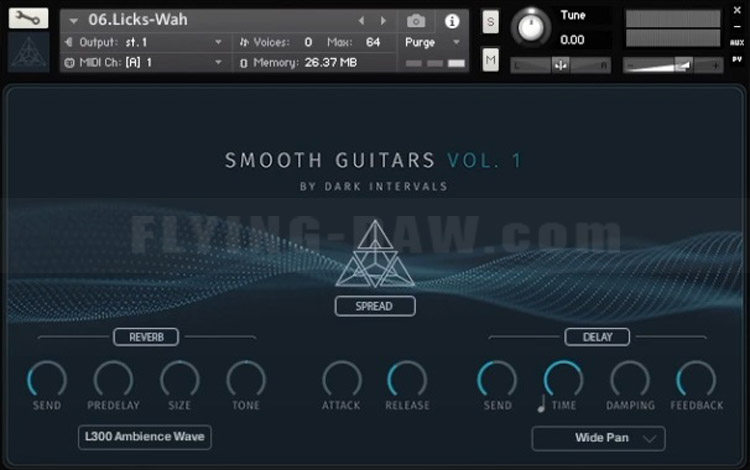This screenshot has height=470, width=750.
Task: Click the PREDELAY knob
Action: pyautogui.click(x=113, y=380)
